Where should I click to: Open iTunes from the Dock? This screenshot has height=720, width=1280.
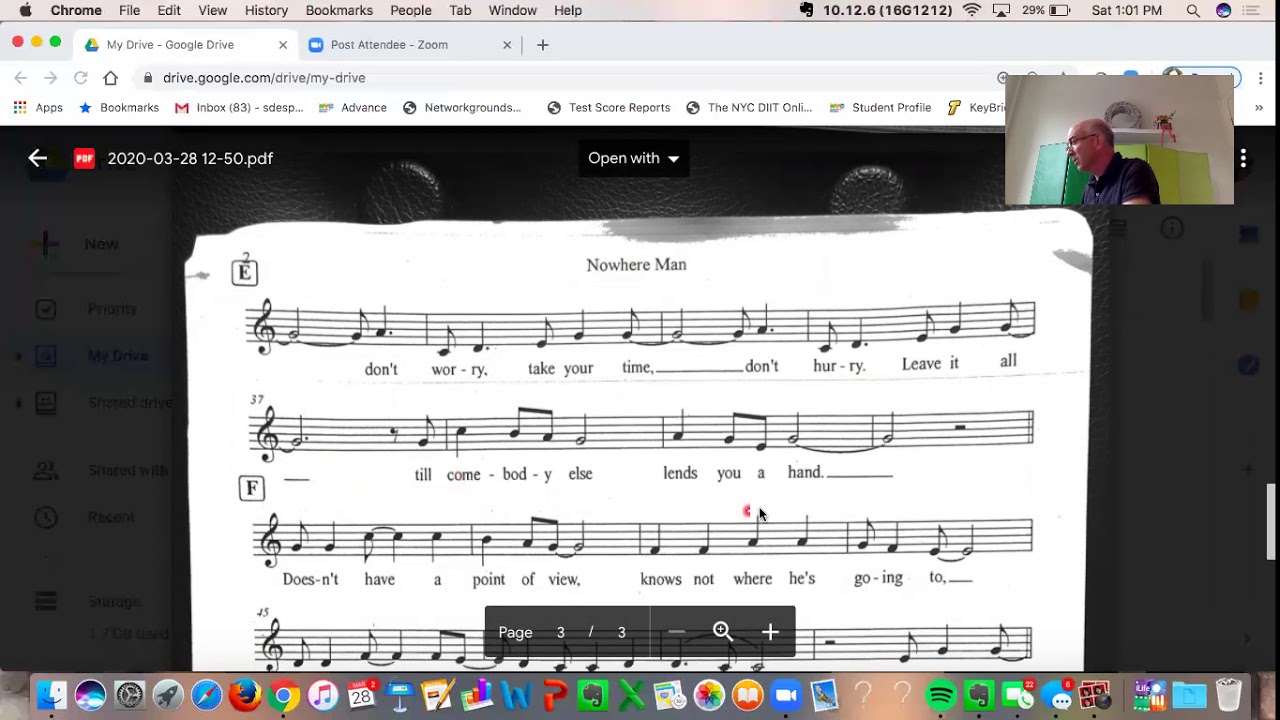323,695
